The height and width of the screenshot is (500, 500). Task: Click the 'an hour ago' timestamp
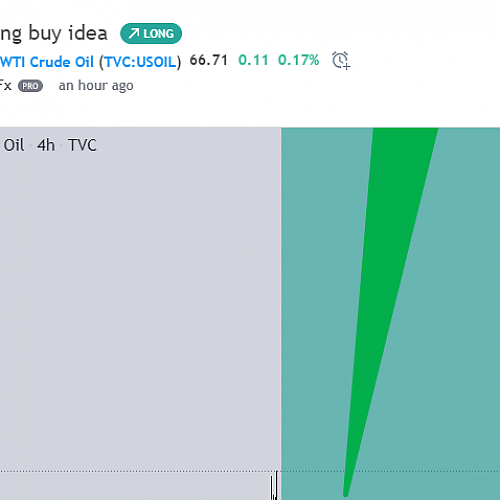(x=96, y=86)
